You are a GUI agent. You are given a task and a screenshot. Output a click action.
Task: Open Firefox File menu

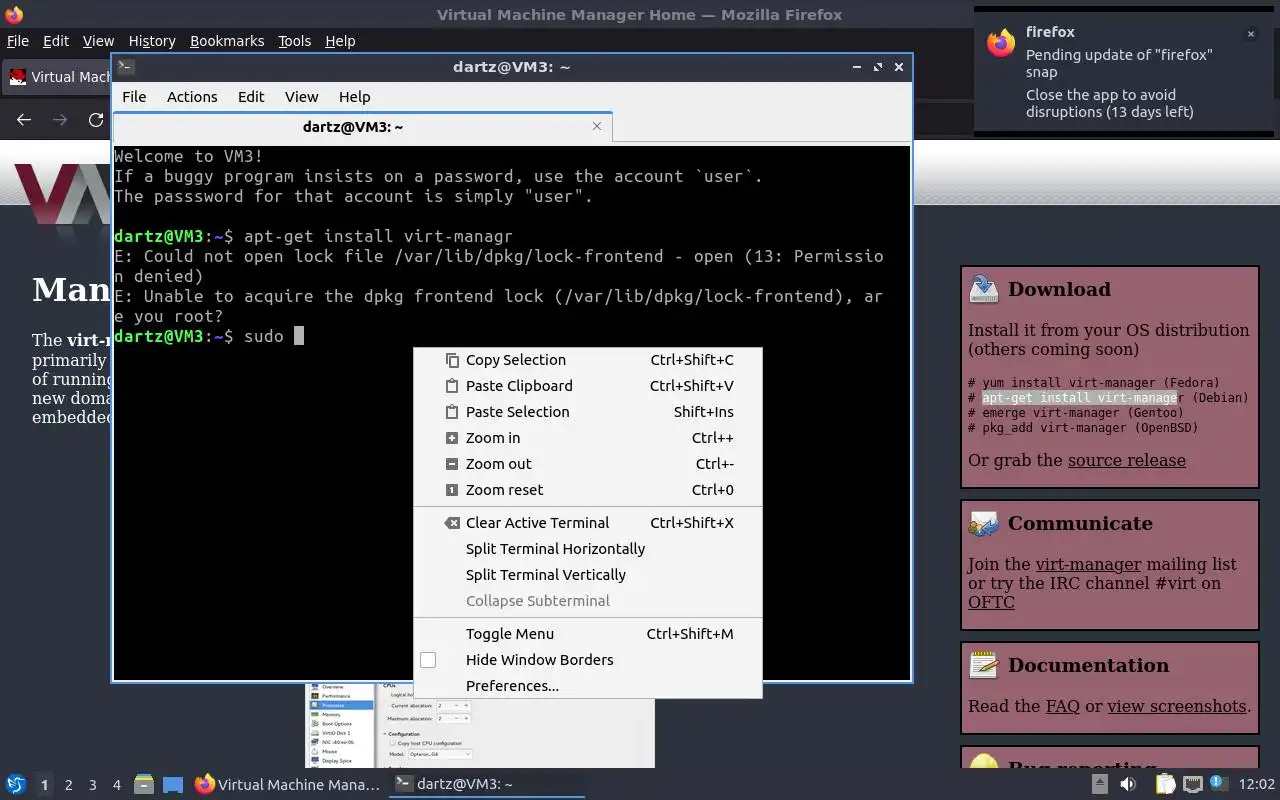tap(18, 41)
